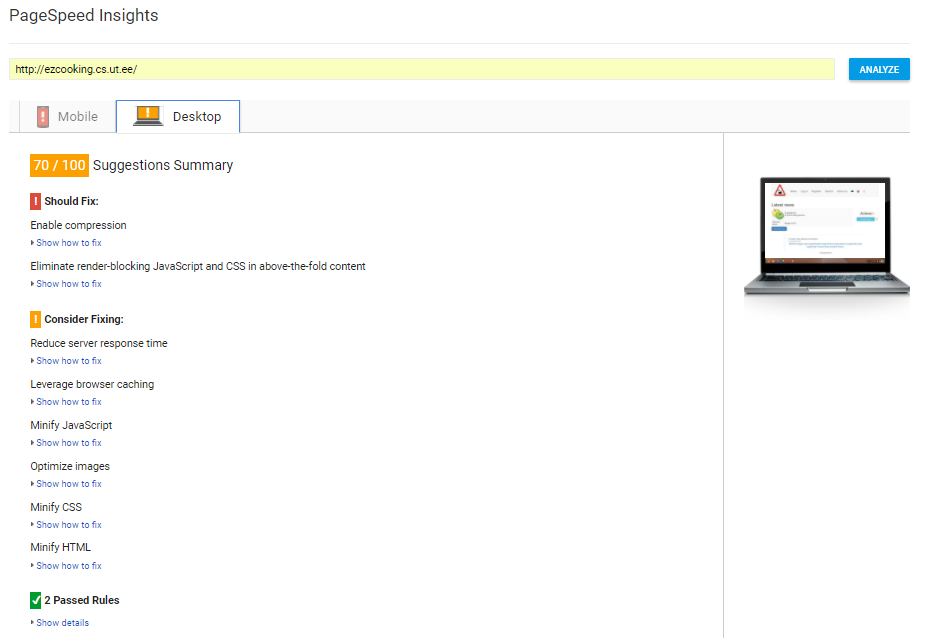Click the 2 Passed Rules label
The image size is (949, 638).
pos(82,600)
